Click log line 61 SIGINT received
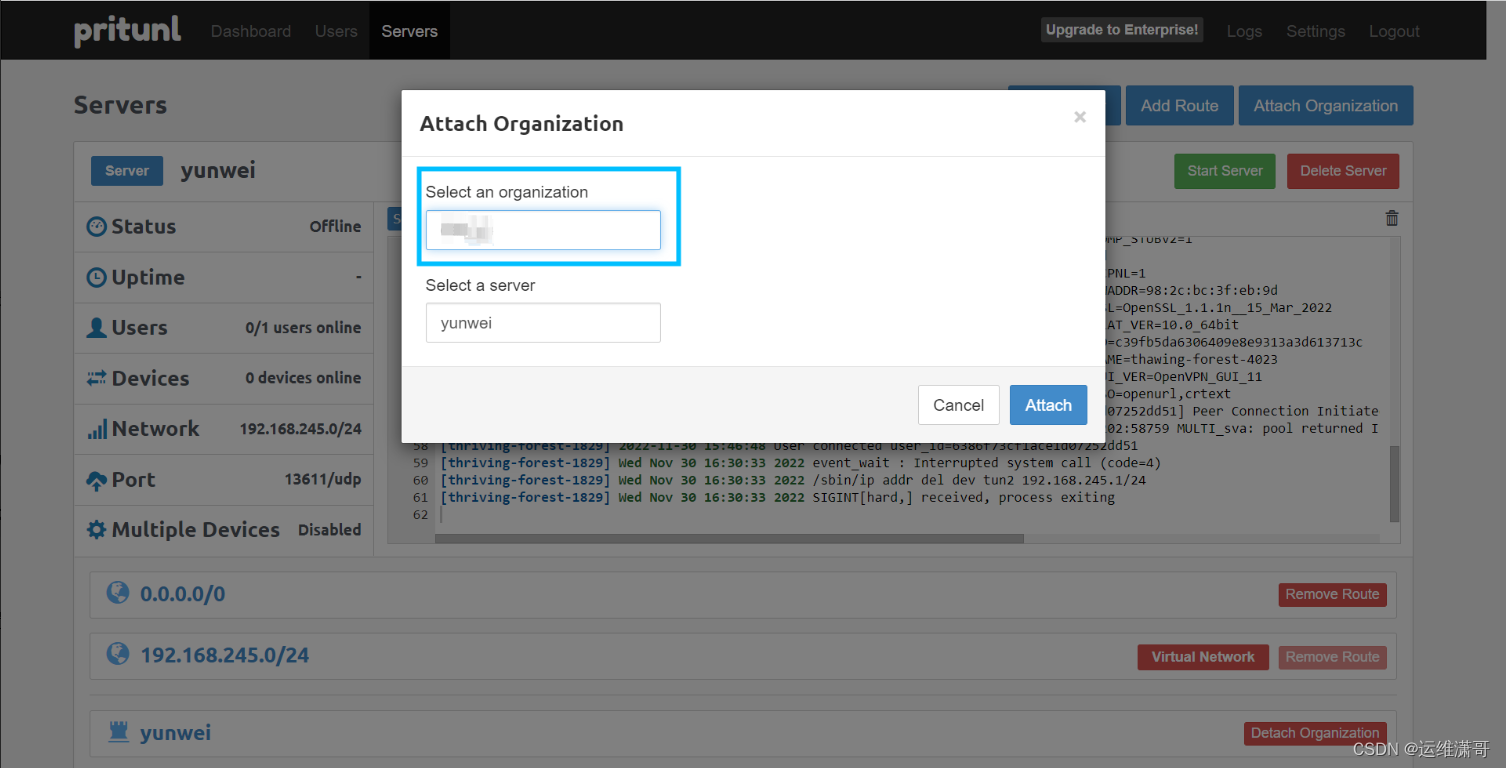This screenshot has height=768, width=1506. point(777,497)
